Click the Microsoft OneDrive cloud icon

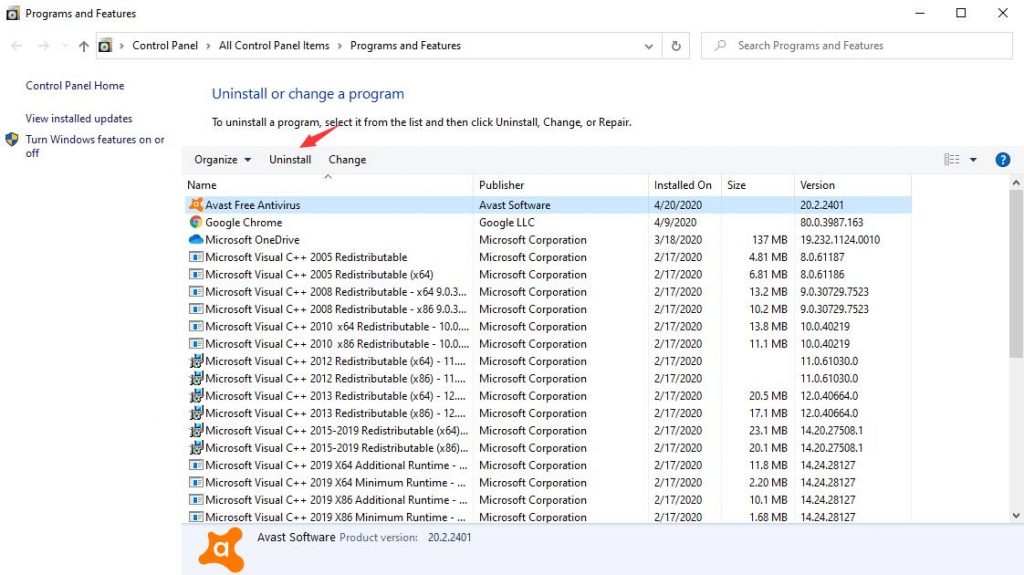196,240
